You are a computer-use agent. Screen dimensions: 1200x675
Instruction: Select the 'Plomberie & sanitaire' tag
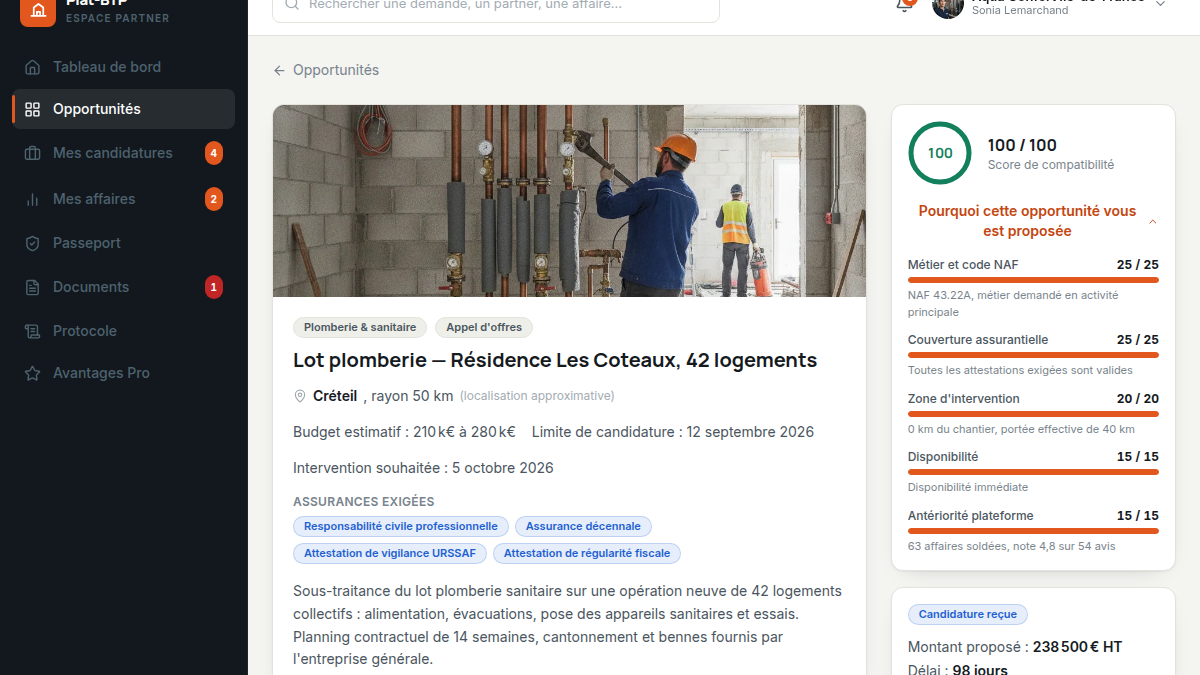(360, 327)
